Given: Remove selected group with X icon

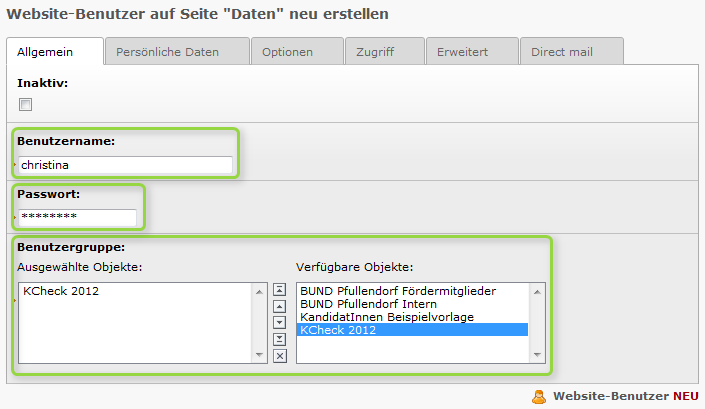Looking at the screenshot, I should coord(280,356).
